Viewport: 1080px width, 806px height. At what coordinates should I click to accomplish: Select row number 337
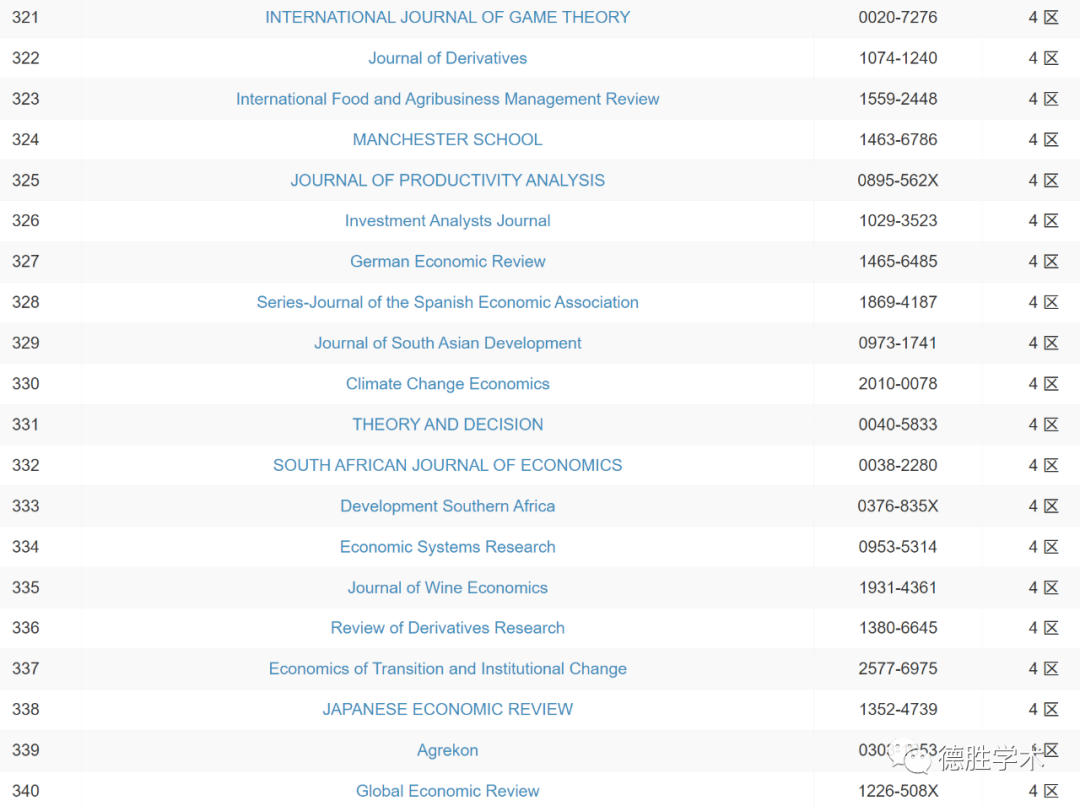(25, 668)
